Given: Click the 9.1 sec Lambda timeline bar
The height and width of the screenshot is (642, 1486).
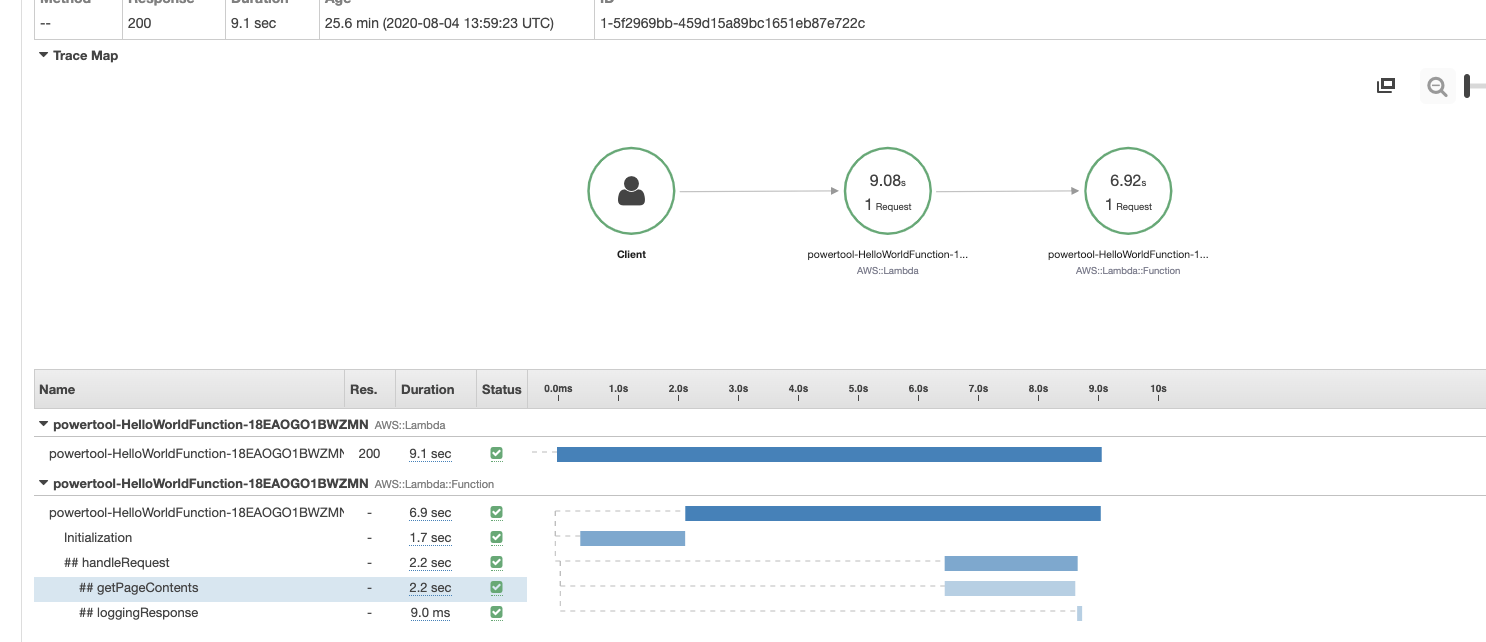Looking at the screenshot, I should coord(829,454).
